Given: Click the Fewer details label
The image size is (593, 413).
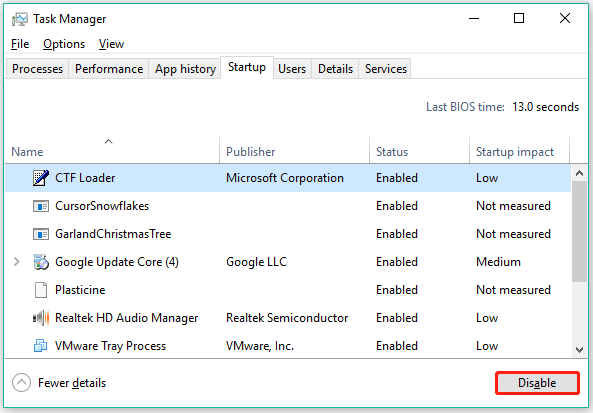Looking at the screenshot, I should click(72, 383).
